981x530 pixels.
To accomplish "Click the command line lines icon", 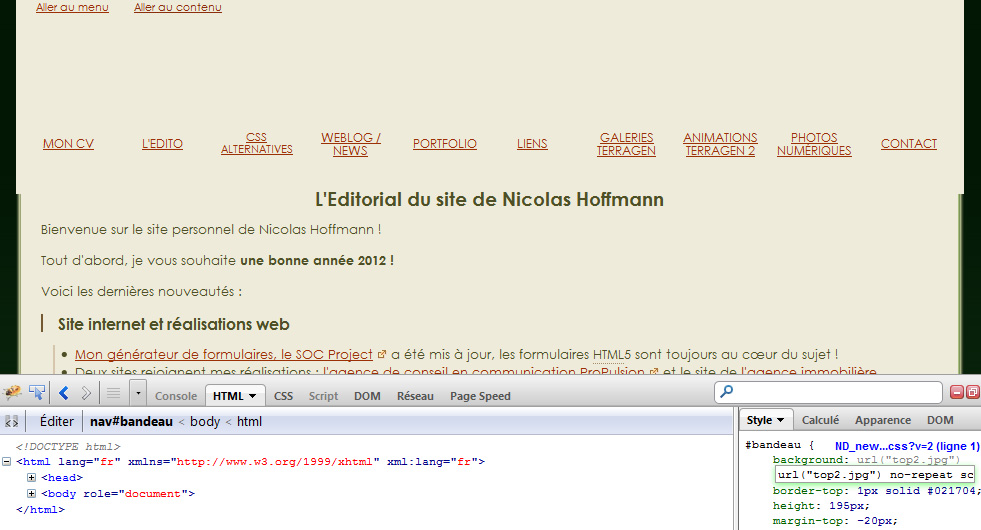I will [113, 393].
